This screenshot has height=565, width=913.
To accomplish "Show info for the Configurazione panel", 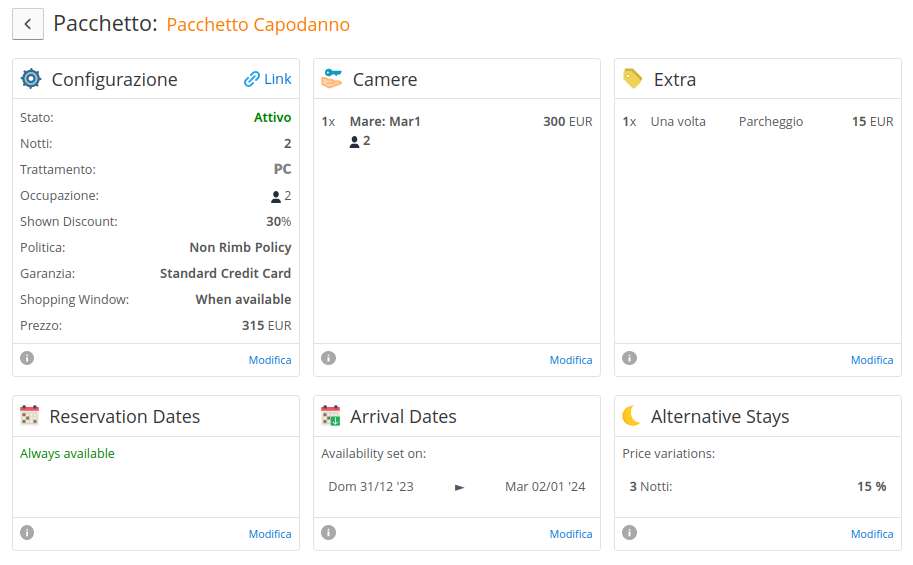I will coord(27,358).
